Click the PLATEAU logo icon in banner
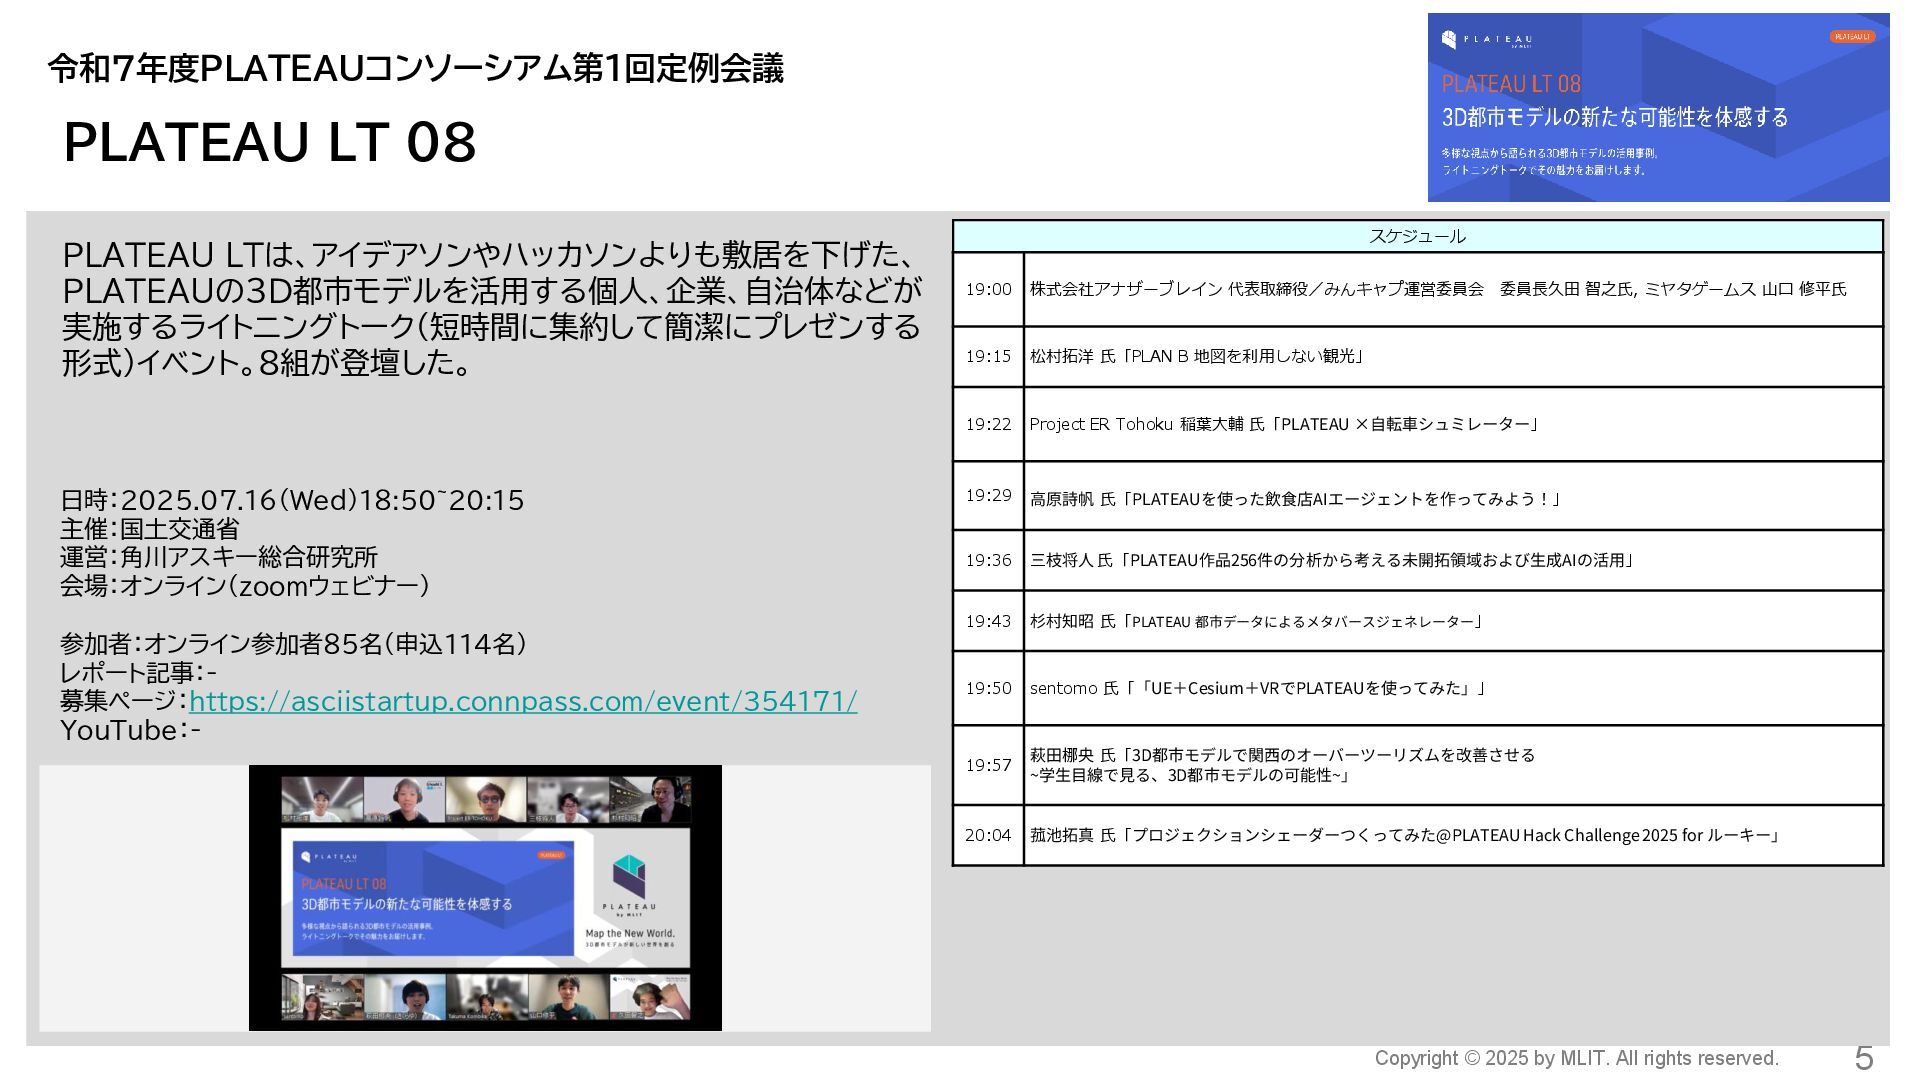 pyautogui.click(x=1449, y=40)
